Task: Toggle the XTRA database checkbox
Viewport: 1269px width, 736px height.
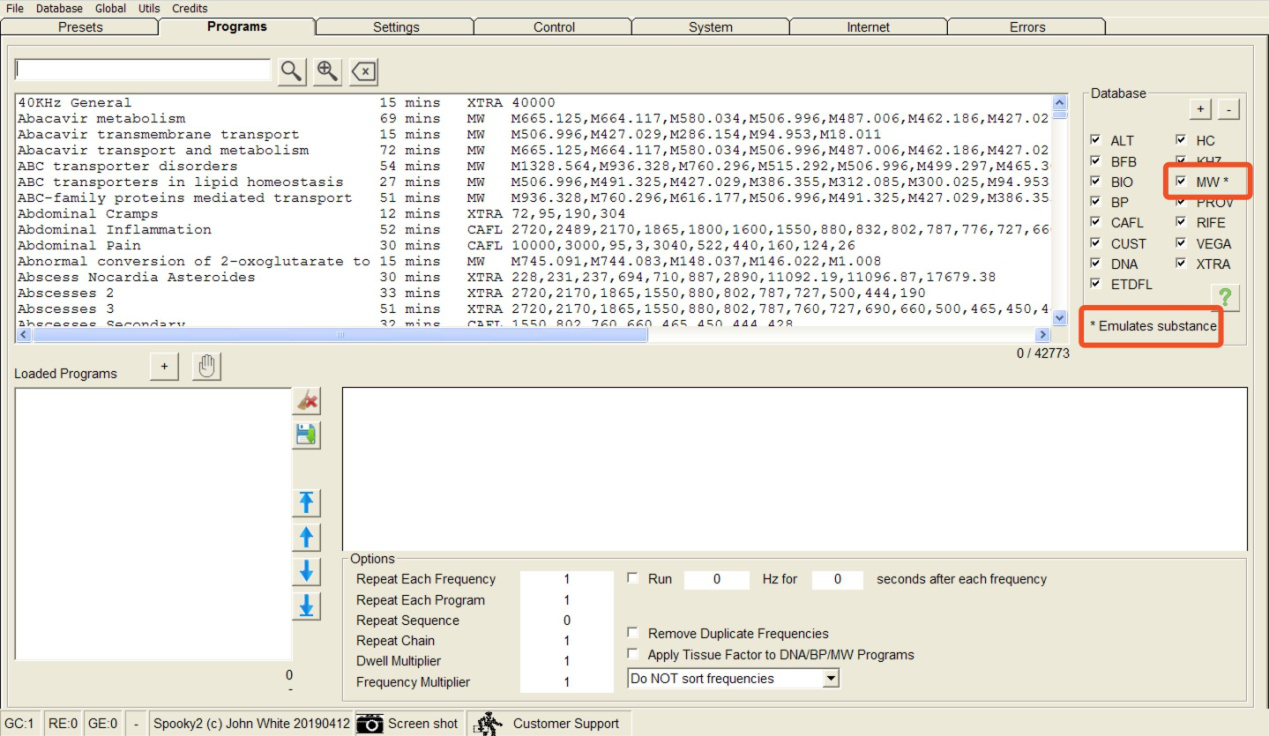Action: [x=1181, y=263]
